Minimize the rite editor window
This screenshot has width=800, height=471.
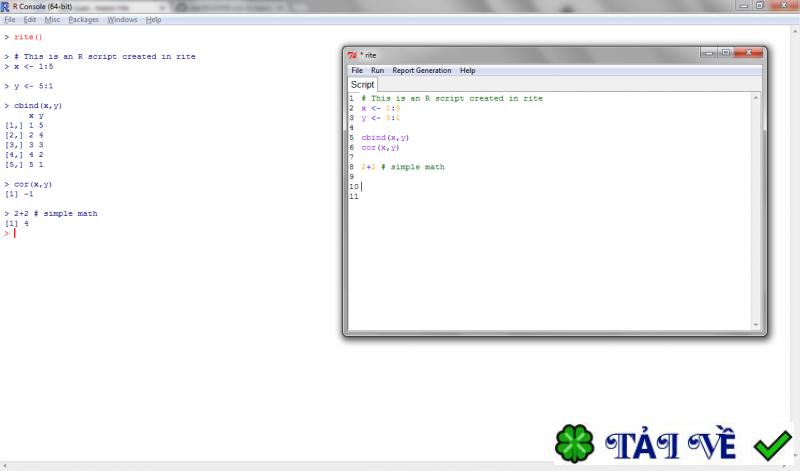click(x=708, y=53)
